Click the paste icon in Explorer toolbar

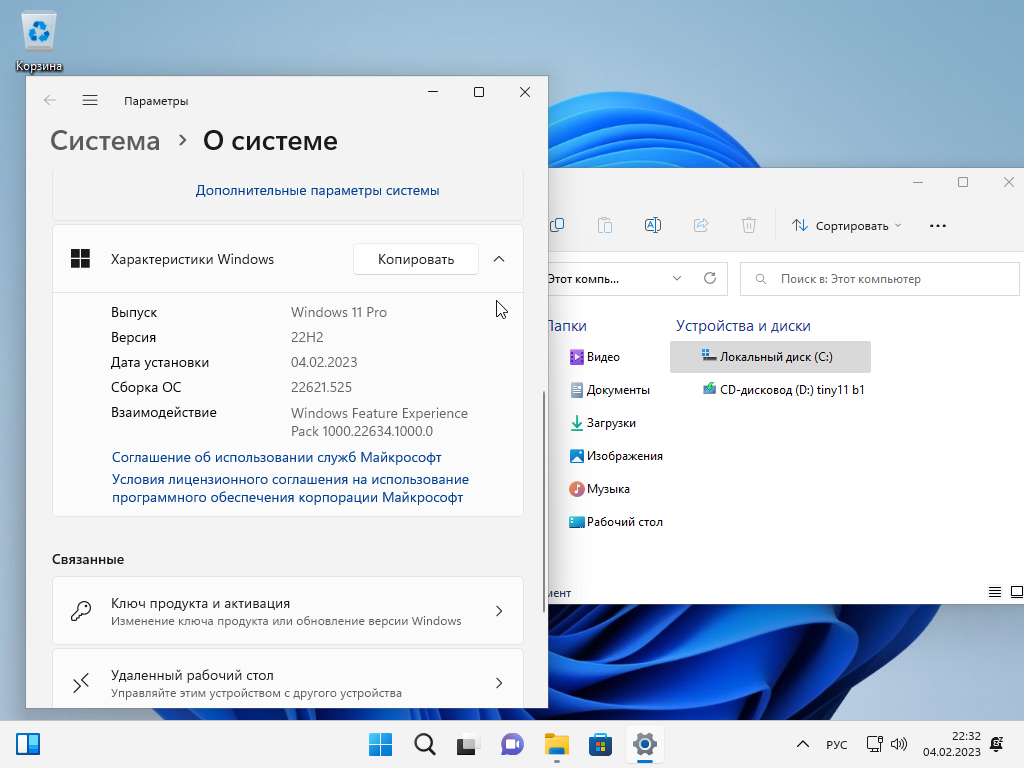pyautogui.click(x=605, y=225)
